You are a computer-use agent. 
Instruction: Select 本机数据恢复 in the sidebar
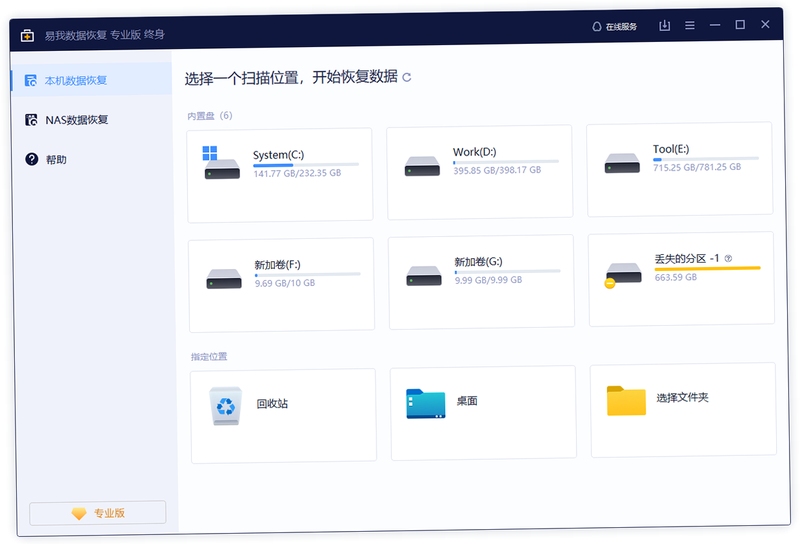point(92,80)
